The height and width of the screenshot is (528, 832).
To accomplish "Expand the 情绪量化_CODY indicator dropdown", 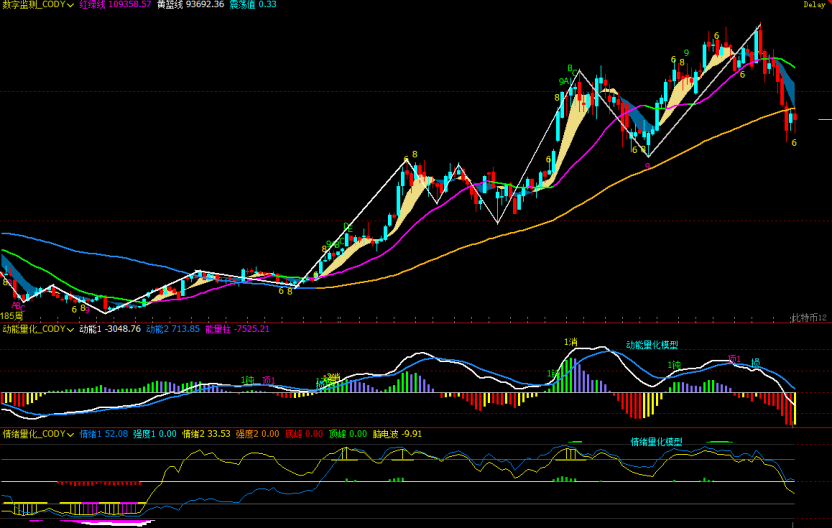I will click(69, 434).
